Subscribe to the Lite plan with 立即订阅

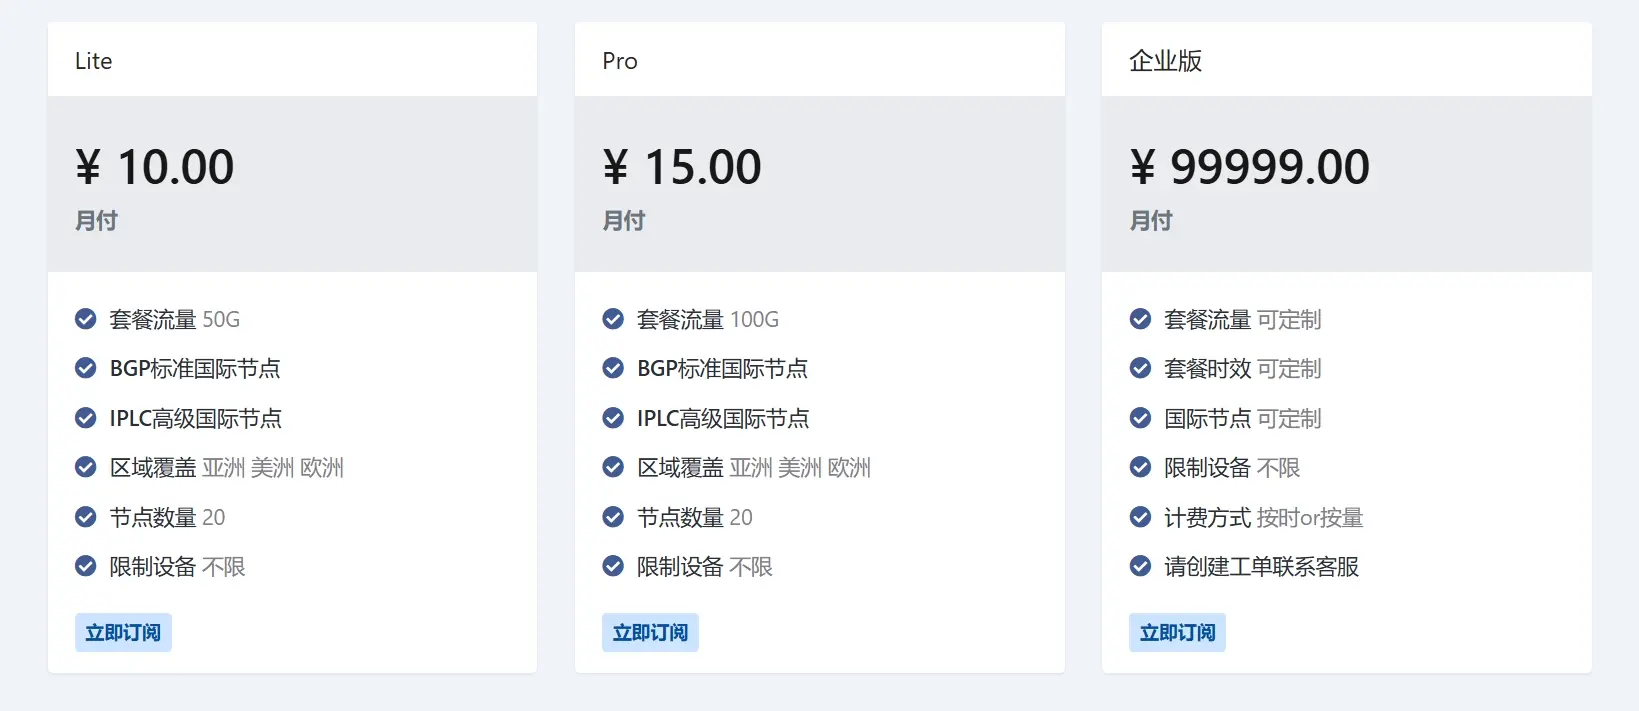(x=123, y=633)
